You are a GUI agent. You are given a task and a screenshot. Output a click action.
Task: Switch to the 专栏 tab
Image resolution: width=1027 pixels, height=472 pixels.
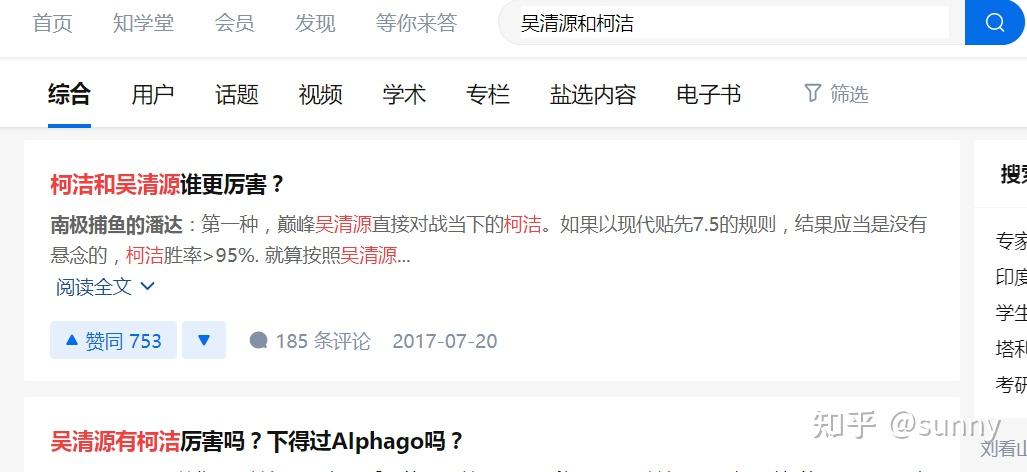pyautogui.click(x=488, y=95)
